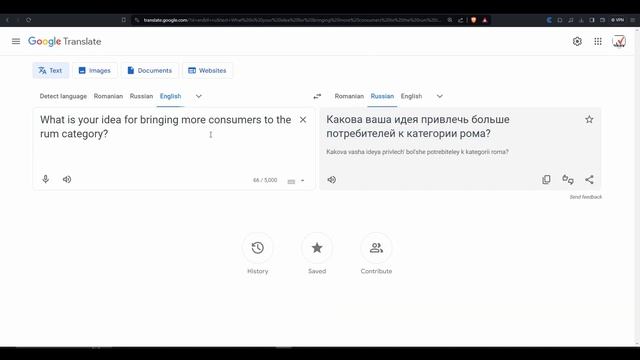The height and width of the screenshot is (360, 640).
Task: Listen to the Russian translation
Action: [x=332, y=180]
